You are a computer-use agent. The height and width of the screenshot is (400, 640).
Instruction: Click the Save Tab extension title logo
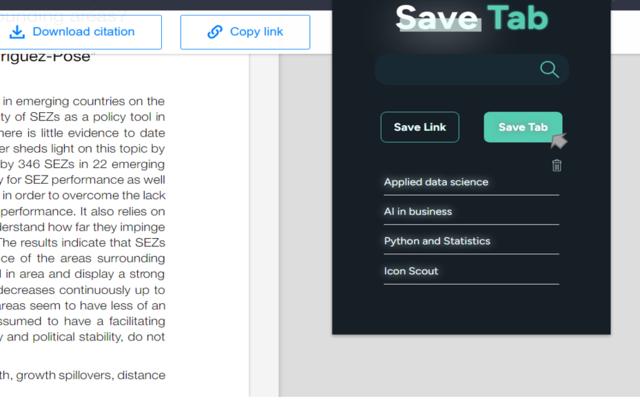pyautogui.click(x=471, y=17)
